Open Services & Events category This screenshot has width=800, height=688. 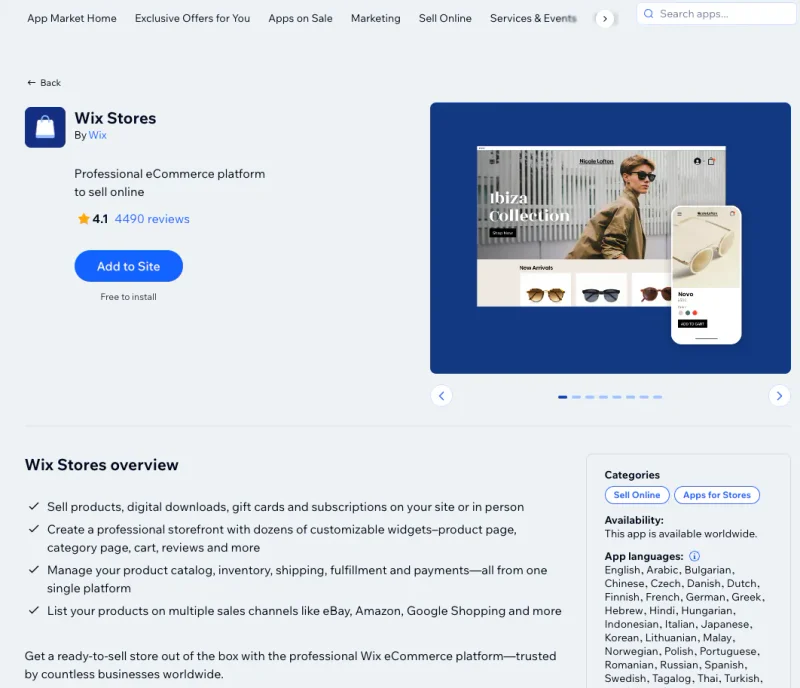[x=533, y=18]
